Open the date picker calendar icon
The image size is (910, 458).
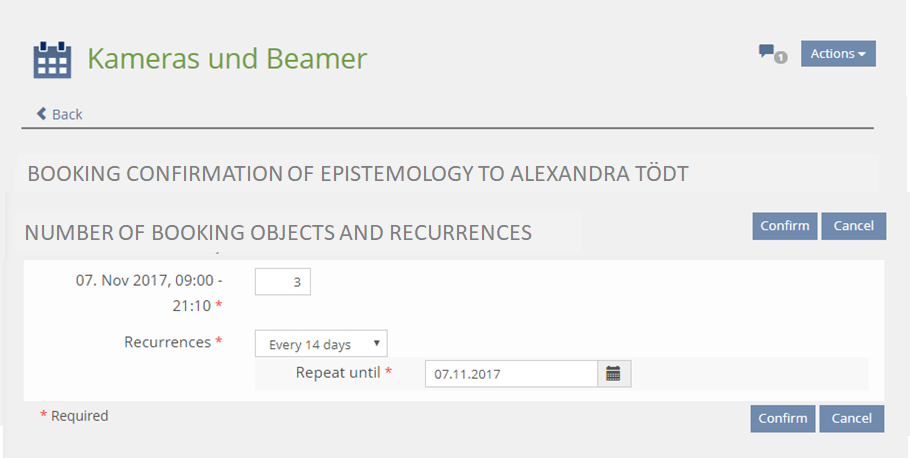pos(614,374)
